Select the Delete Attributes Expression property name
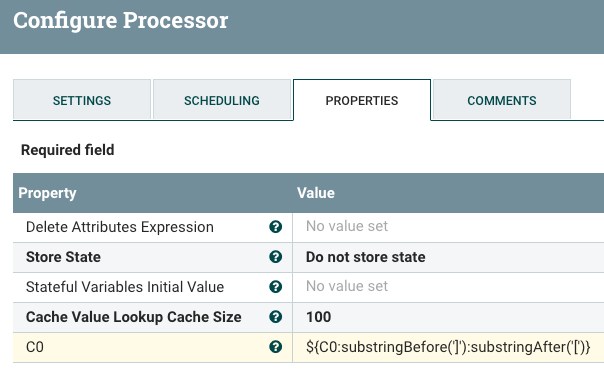 pos(119,227)
